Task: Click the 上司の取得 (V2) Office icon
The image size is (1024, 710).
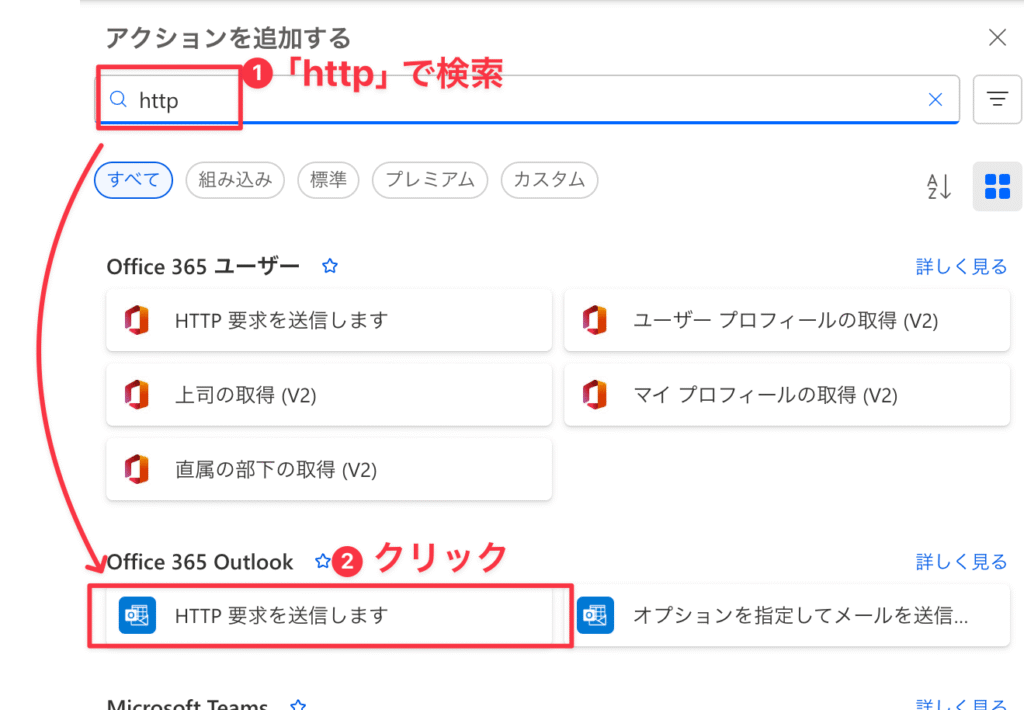Action: coord(137,395)
